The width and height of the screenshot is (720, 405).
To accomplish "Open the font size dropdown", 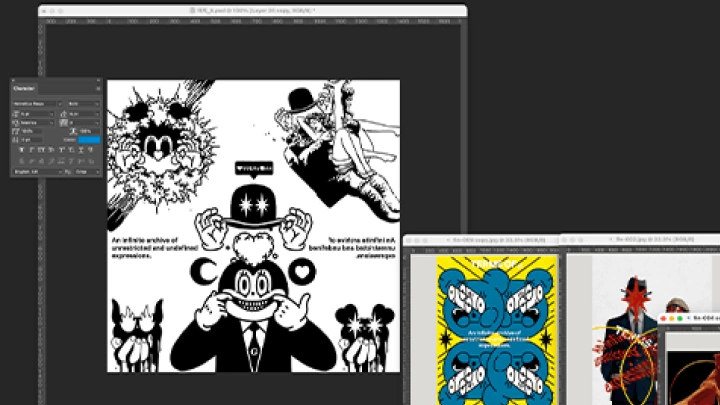I will coord(51,114).
